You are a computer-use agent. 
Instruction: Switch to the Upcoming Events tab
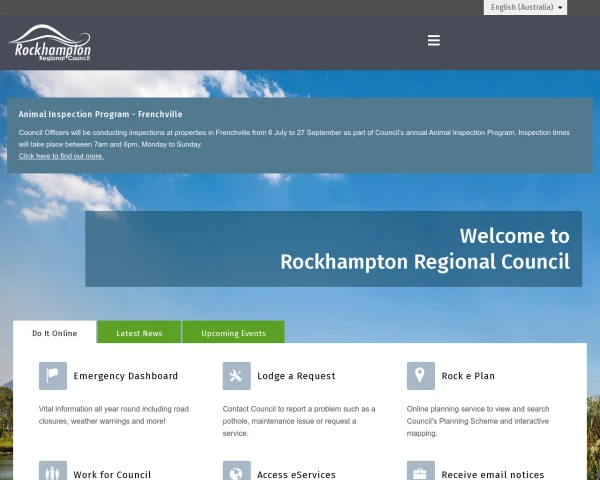pyautogui.click(x=233, y=332)
